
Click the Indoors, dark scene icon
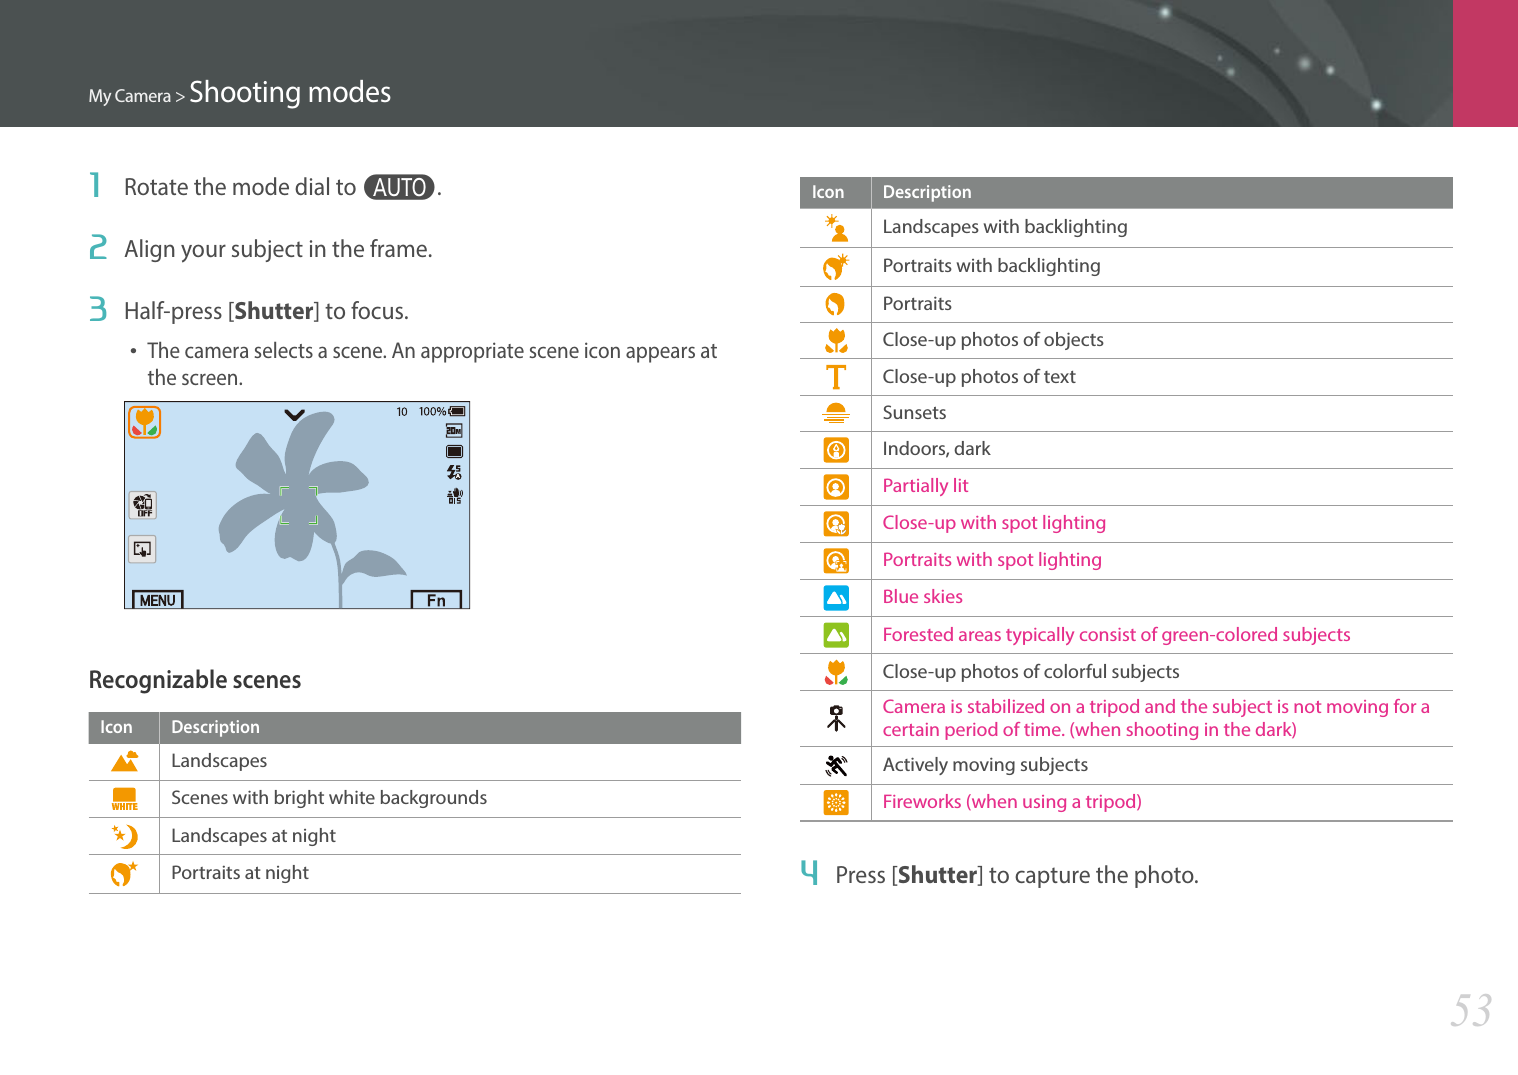click(836, 450)
